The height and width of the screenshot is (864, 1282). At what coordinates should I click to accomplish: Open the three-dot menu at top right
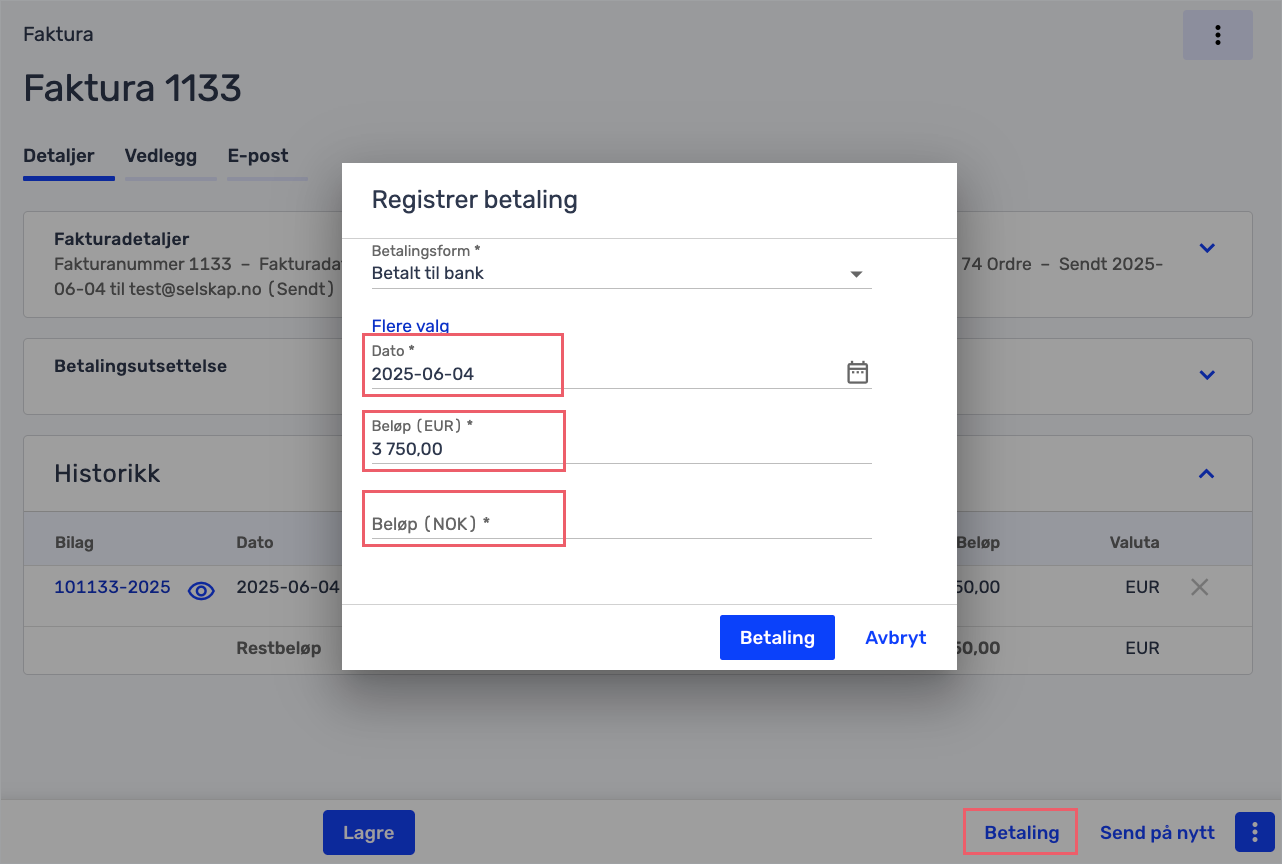pos(1217,35)
